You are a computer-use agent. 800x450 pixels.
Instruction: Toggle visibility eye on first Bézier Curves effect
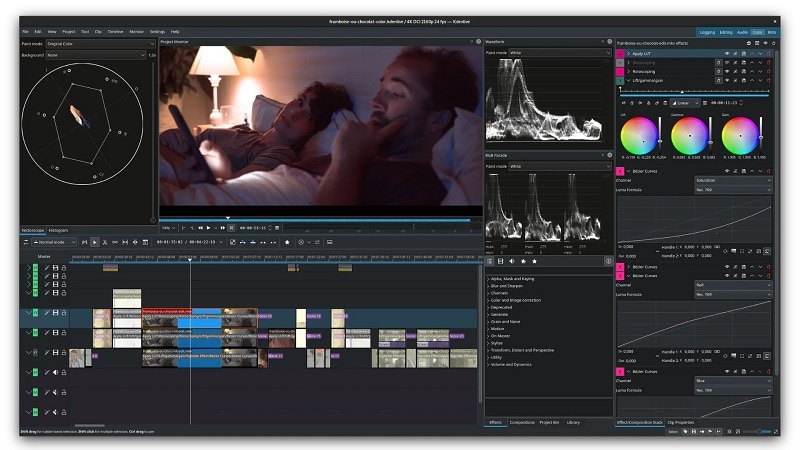pyautogui.click(x=727, y=171)
